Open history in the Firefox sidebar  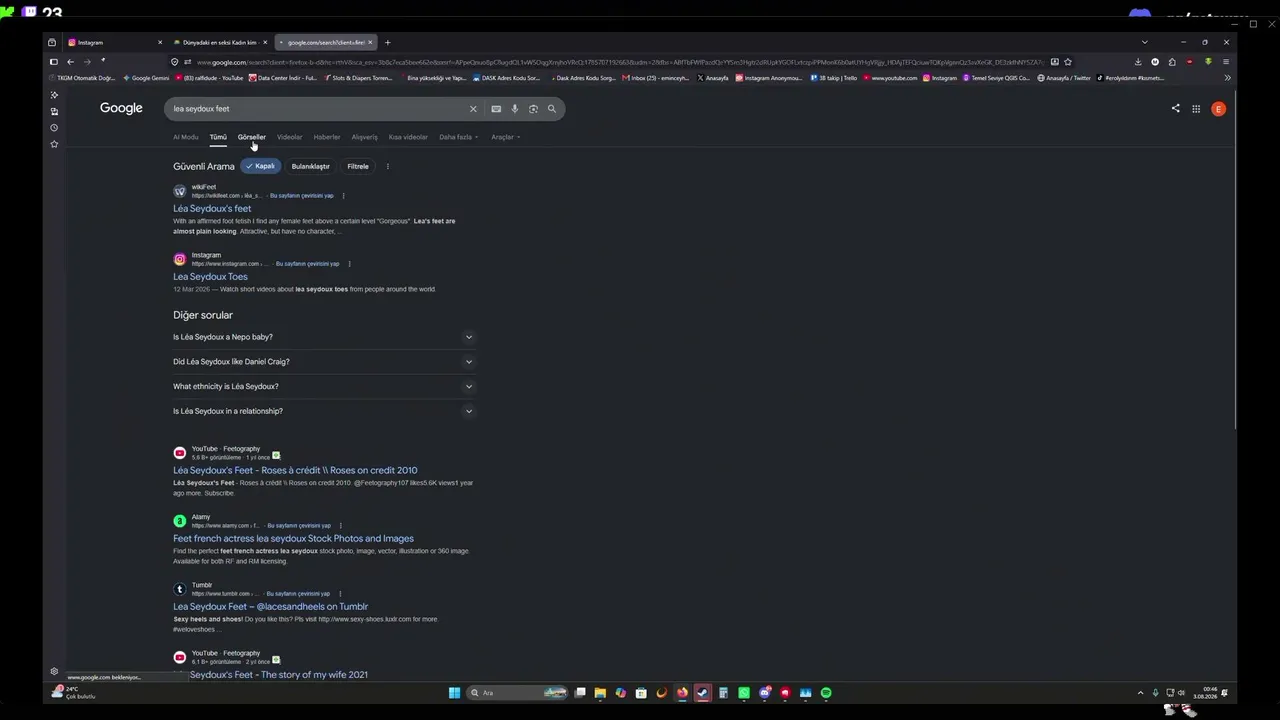coord(54,128)
